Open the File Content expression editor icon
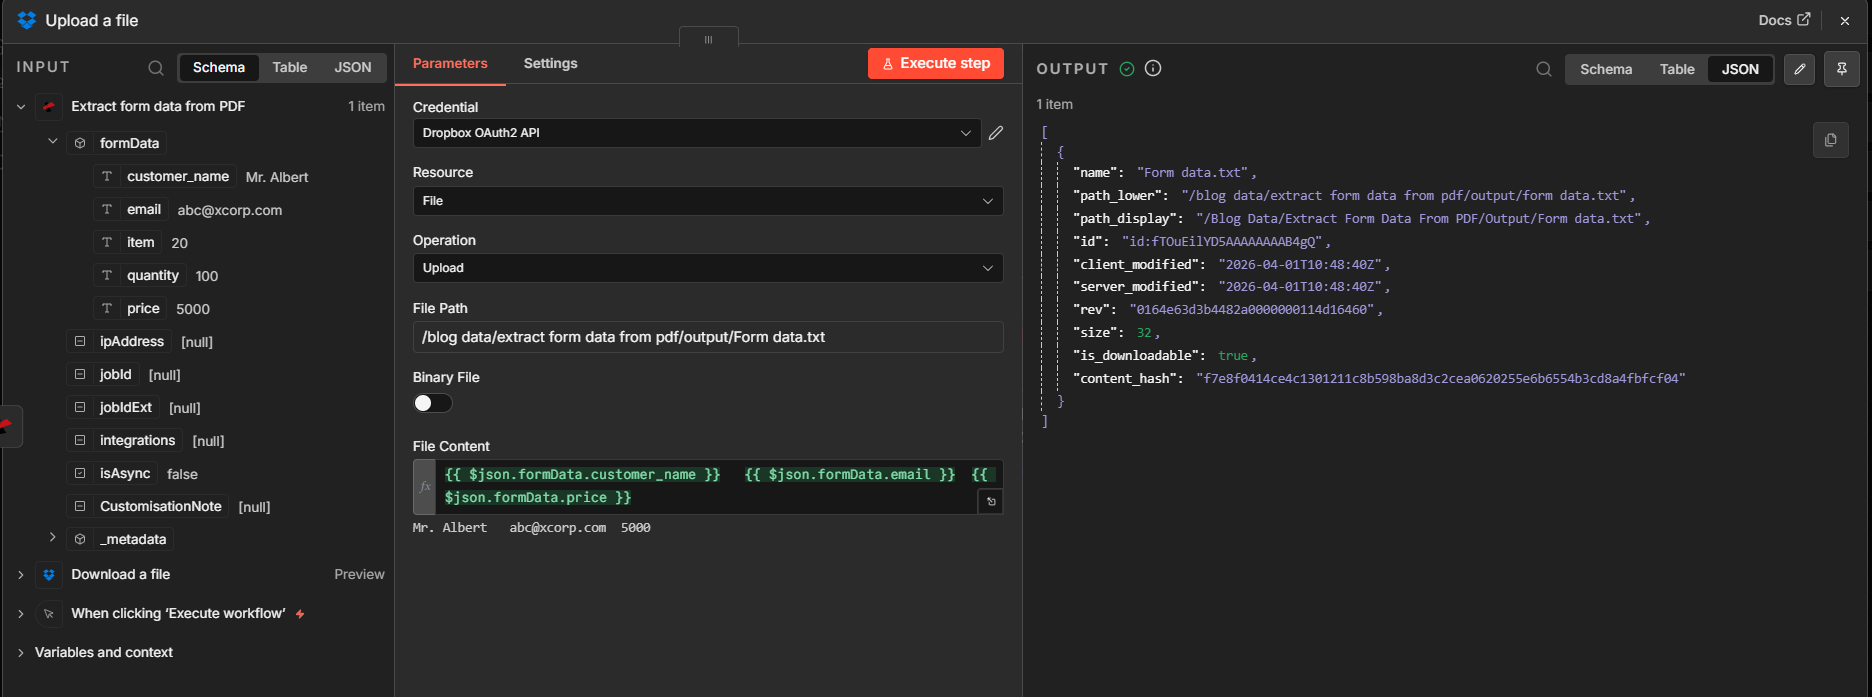Screen dimensions: 1872x697 (991, 501)
